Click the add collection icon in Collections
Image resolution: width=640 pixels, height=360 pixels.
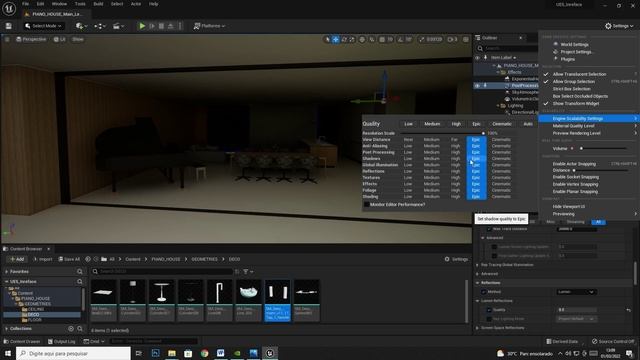coord(71,329)
